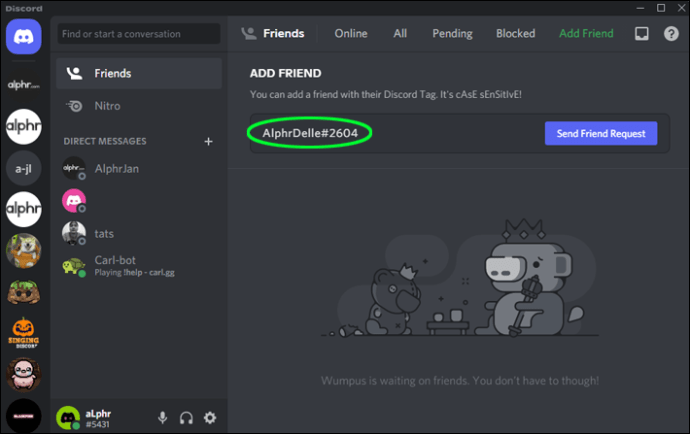Open the dog avatar server
This screenshot has height=434, width=690.
click(x=24, y=251)
